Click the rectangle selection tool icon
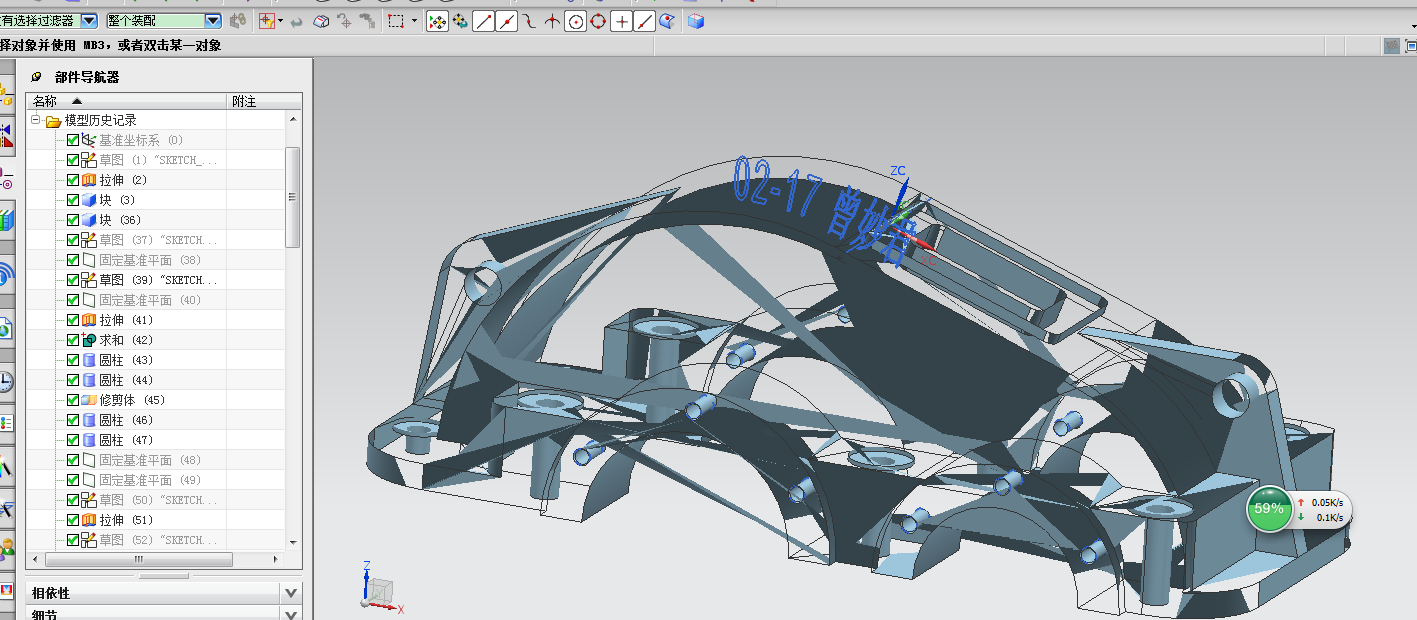The height and width of the screenshot is (620, 1417). pos(396,21)
